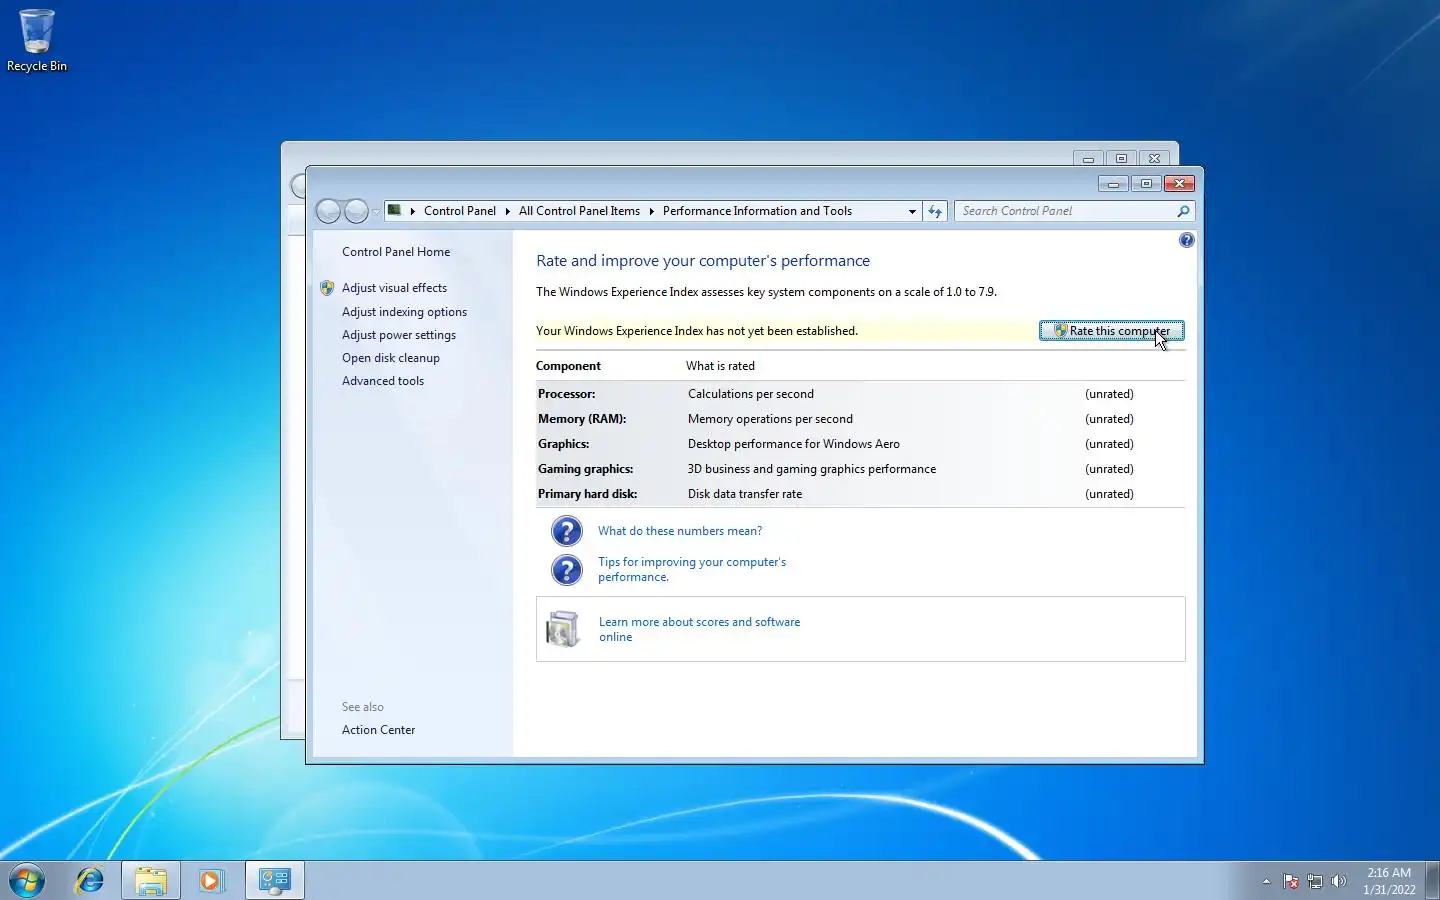Refresh the Control Panel page
The width and height of the screenshot is (1440, 900).
935,211
